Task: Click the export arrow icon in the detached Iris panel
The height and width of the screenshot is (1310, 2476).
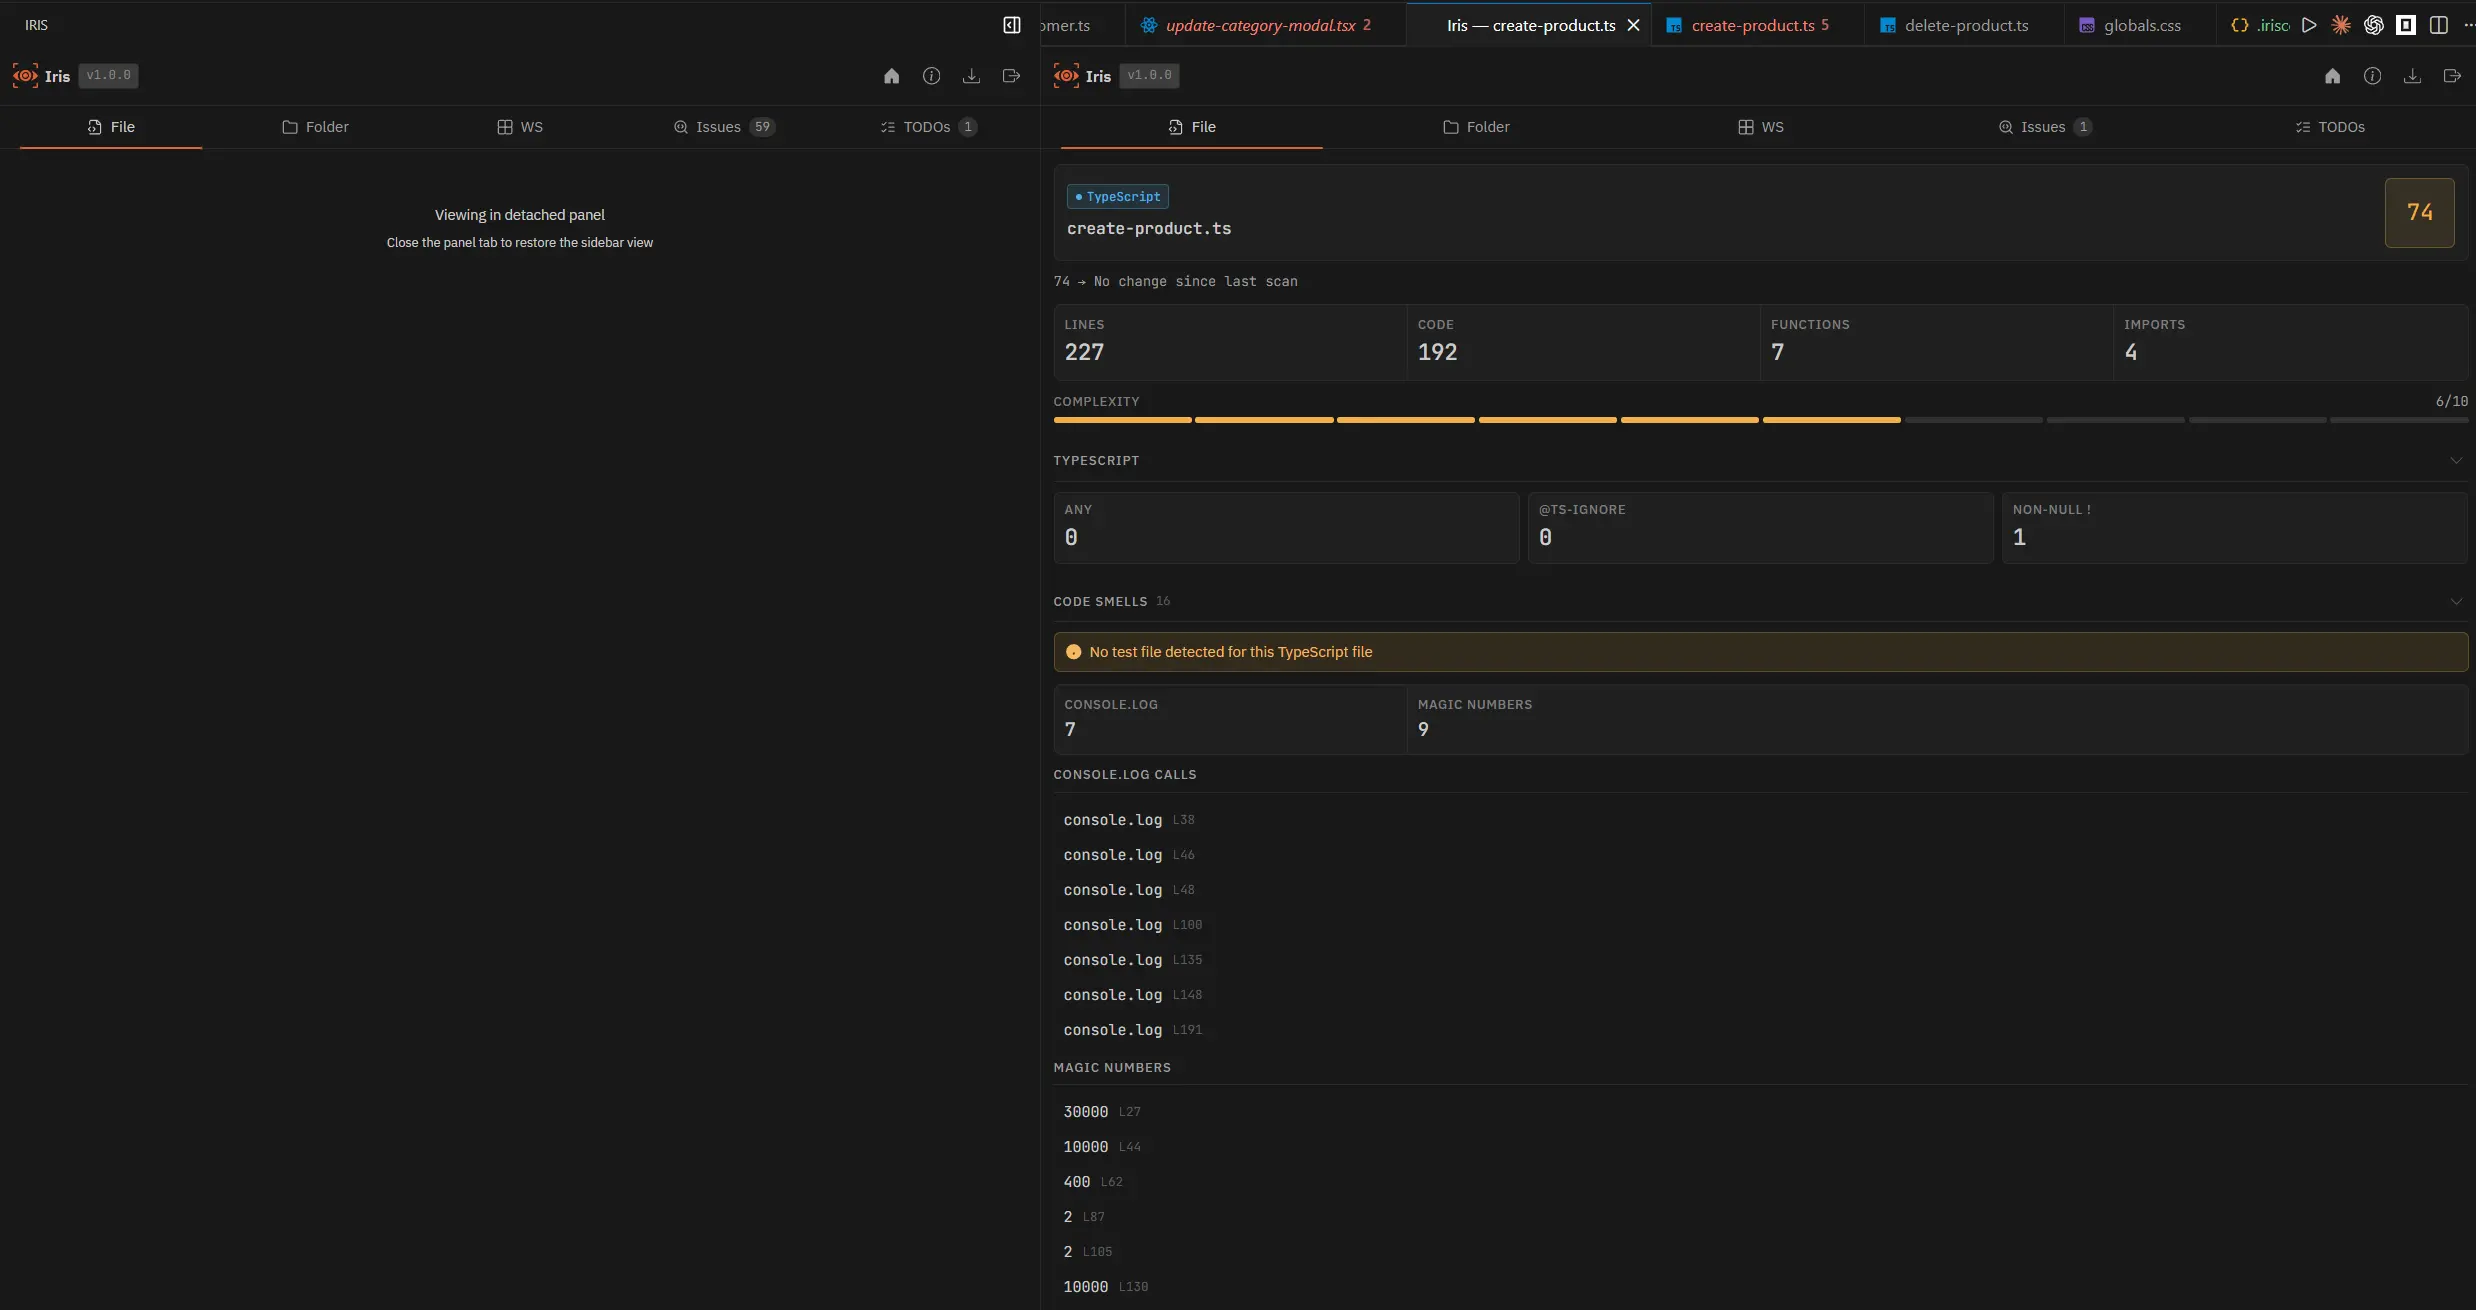Action: pyautogui.click(x=2452, y=76)
